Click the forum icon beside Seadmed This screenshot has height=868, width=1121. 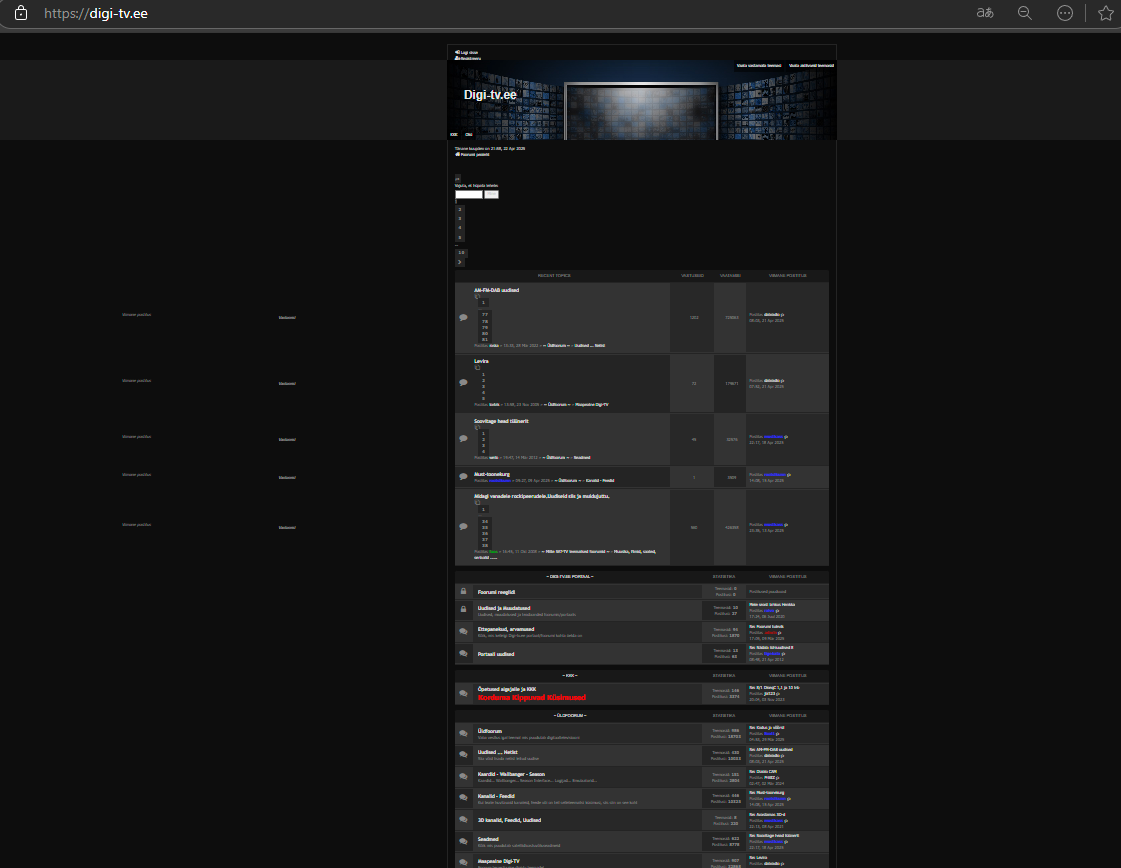pyautogui.click(x=463, y=842)
